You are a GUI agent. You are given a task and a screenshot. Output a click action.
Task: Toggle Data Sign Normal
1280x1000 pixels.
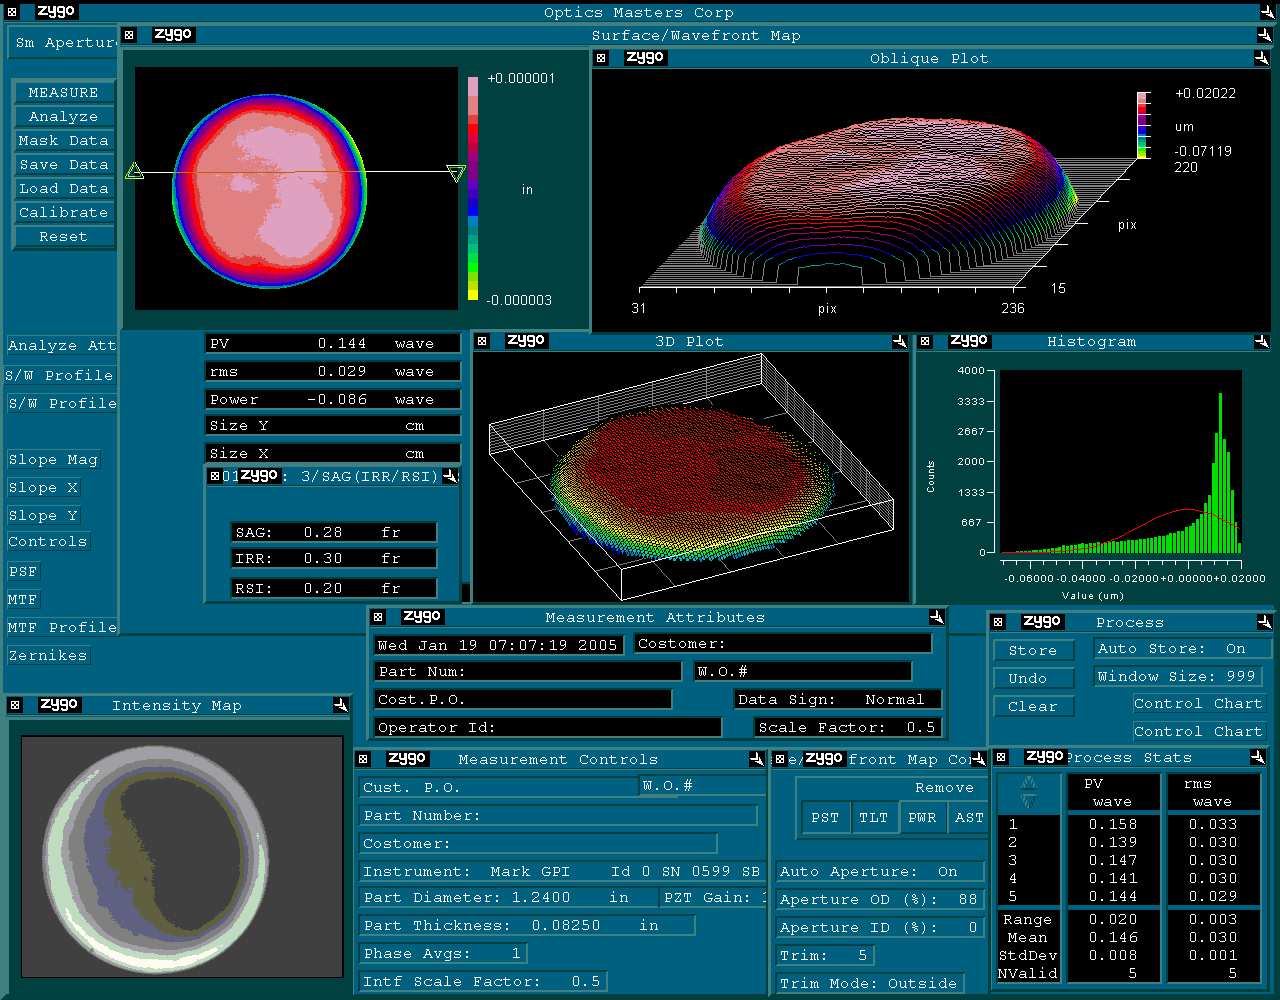coord(838,700)
